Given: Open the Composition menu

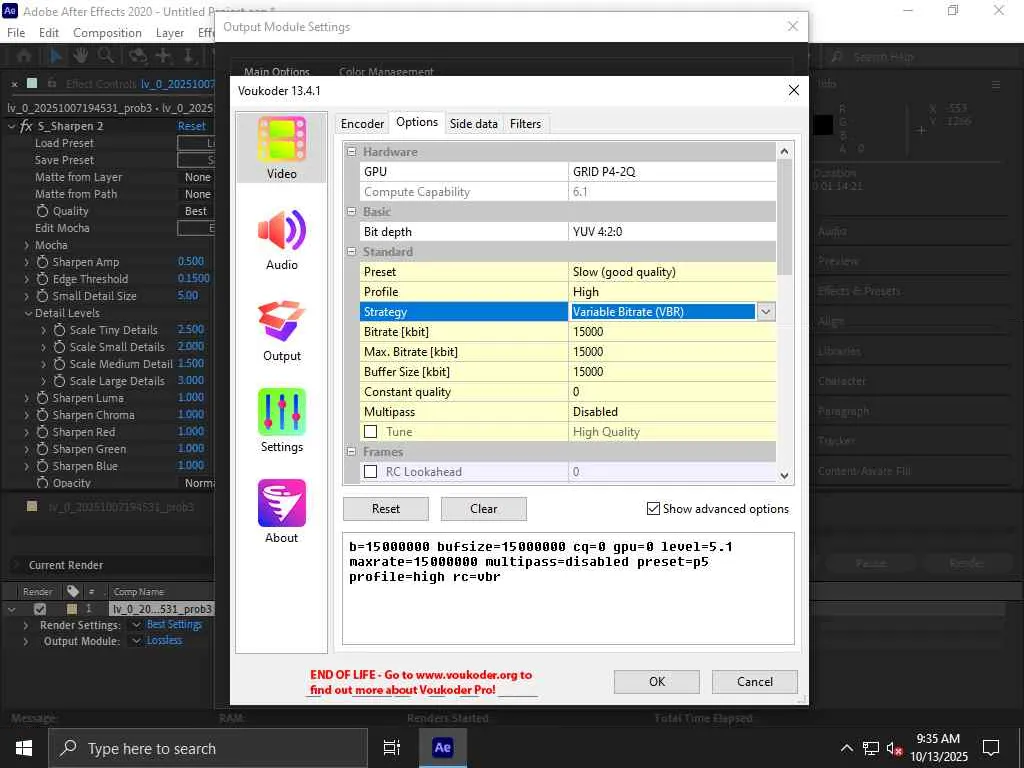Looking at the screenshot, I should (107, 33).
